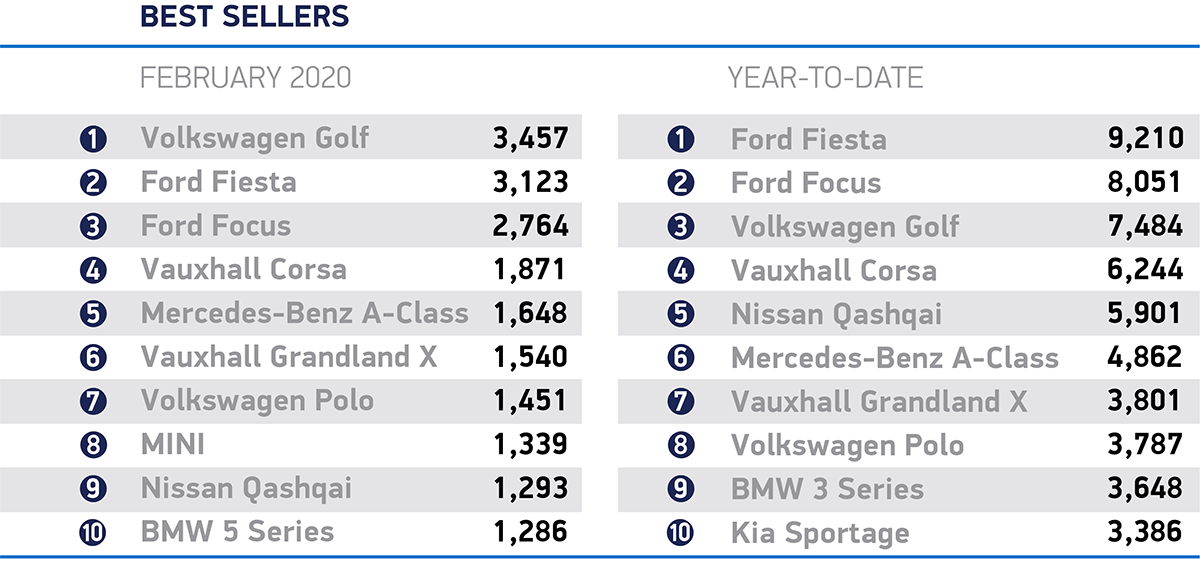This screenshot has height=561, width=1200.
Task: Click the 1,286 sales figure for BMW 5 Series
Action: point(530,533)
